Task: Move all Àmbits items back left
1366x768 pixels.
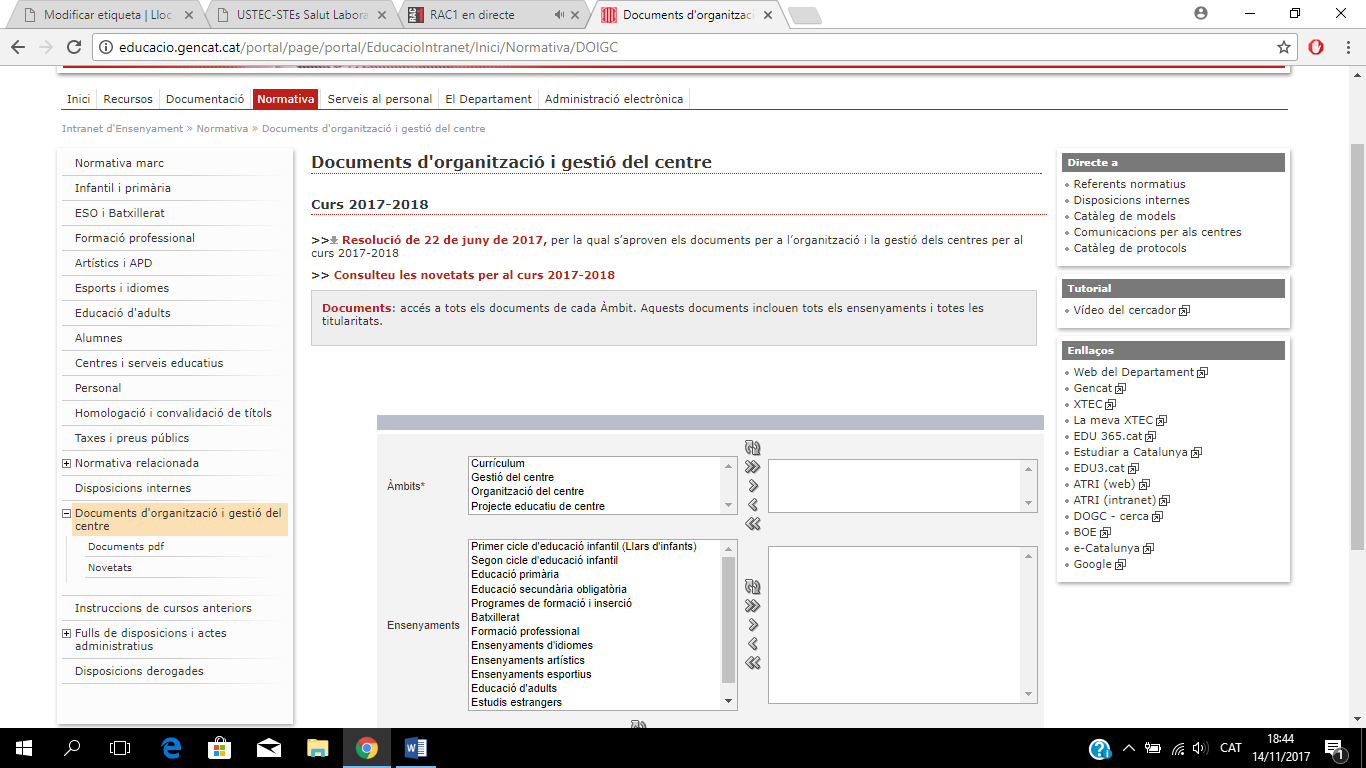Action: click(753, 524)
